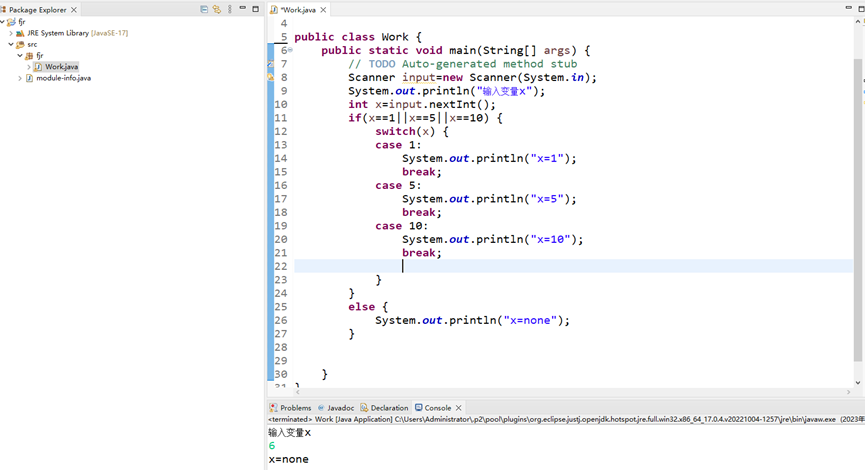Click the editor vertical scrollbar thumb
The image size is (865, 470).
click(x=857, y=210)
